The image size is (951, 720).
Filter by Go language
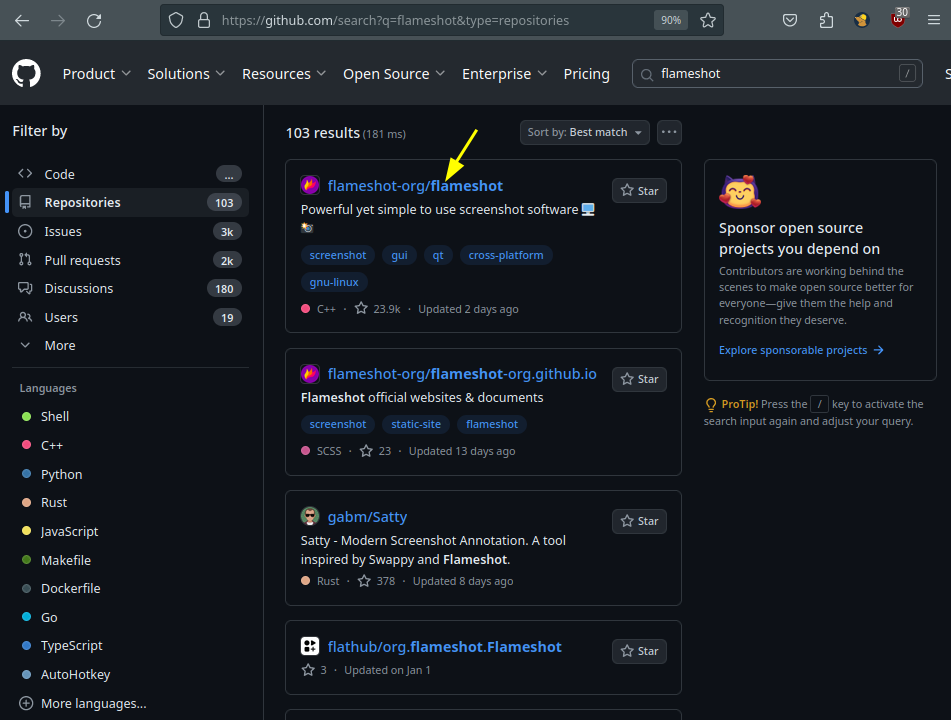pyautogui.click(x=49, y=617)
